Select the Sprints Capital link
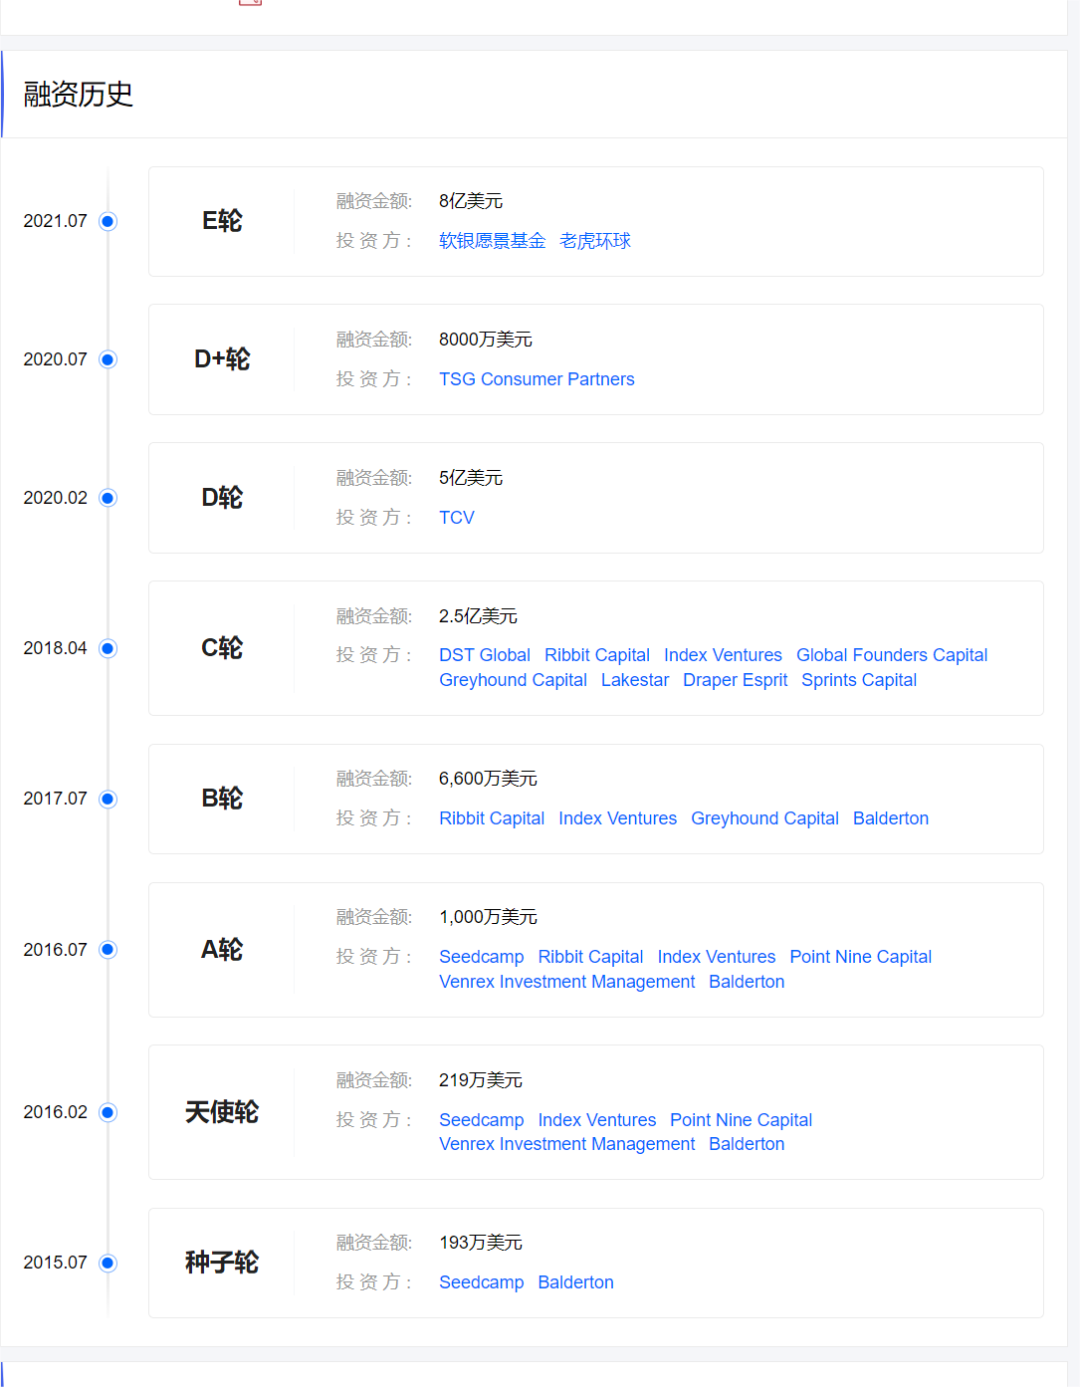Image resolution: width=1080 pixels, height=1387 pixels. coord(858,680)
